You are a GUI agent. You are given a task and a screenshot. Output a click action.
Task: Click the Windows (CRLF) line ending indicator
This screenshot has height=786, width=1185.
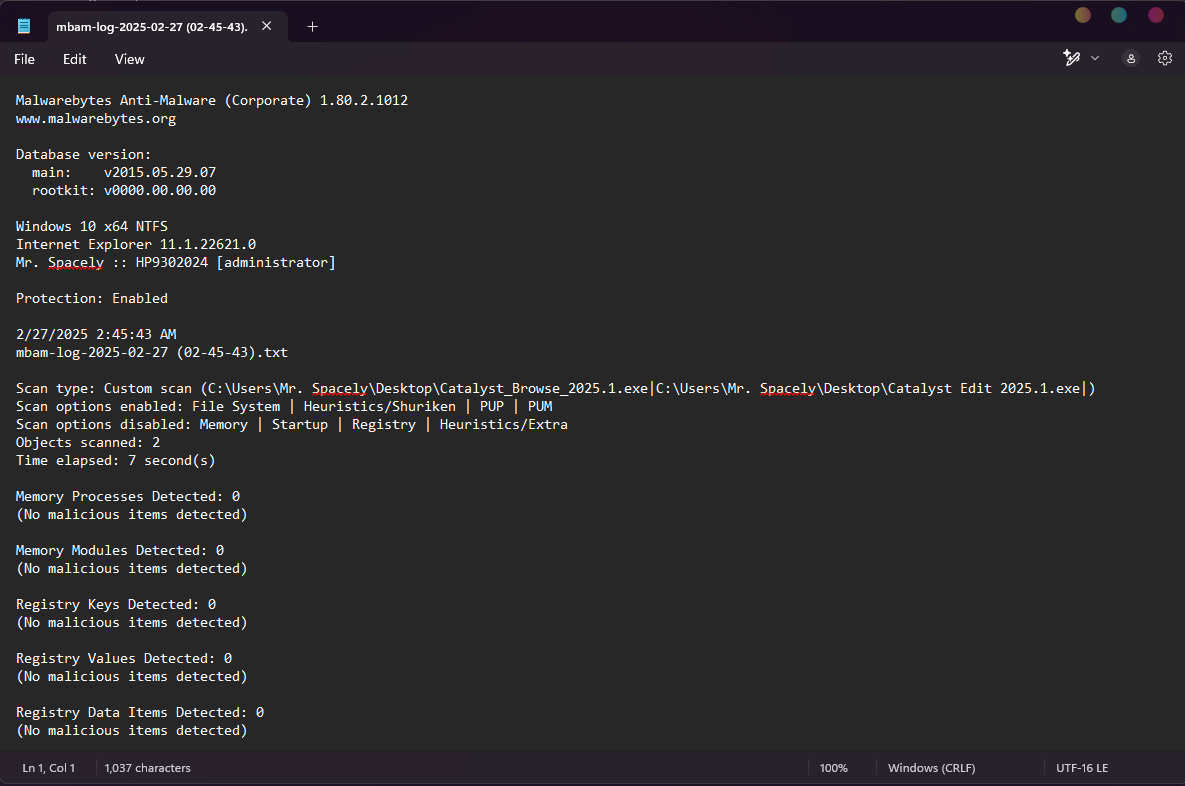[x=931, y=768]
